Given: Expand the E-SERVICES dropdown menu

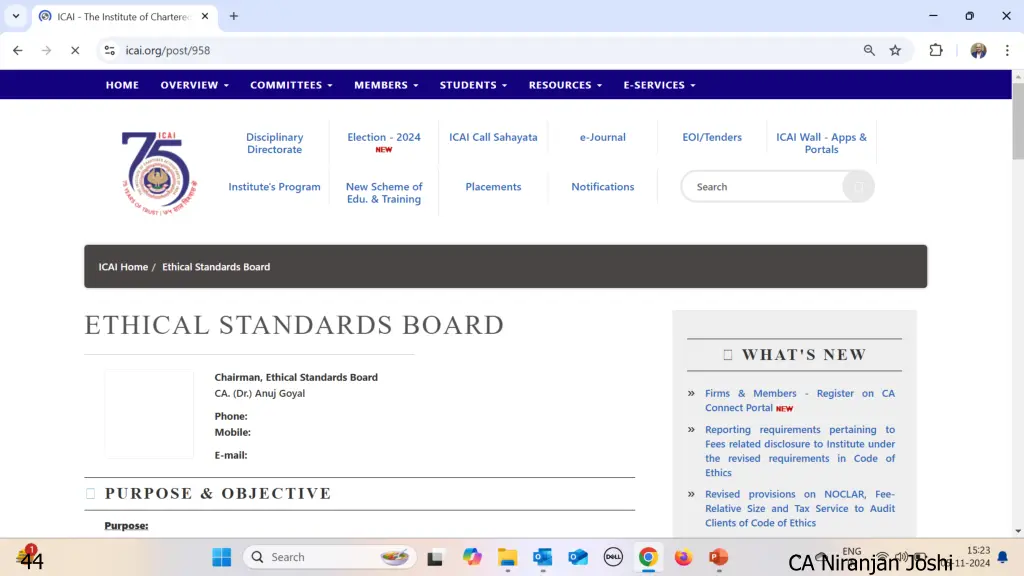Looking at the screenshot, I should coord(659,85).
